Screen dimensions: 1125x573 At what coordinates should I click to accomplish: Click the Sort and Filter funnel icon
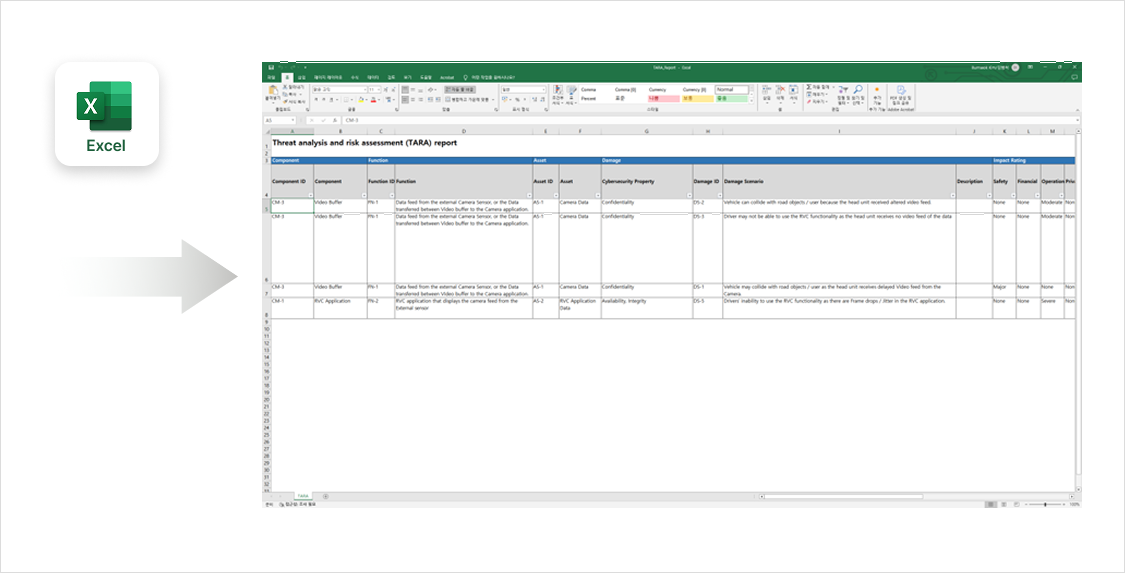click(x=843, y=92)
